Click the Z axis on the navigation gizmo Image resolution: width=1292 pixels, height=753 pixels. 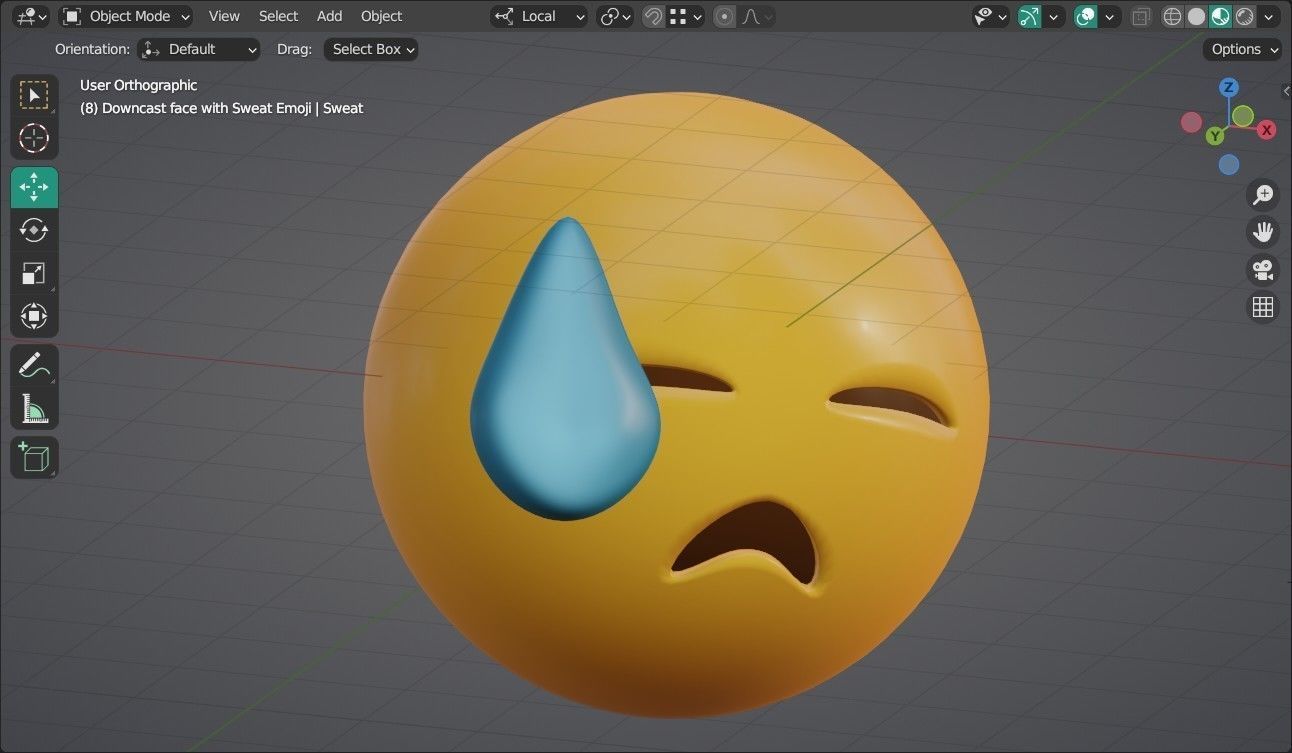pyautogui.click(x=1228, y=87)
